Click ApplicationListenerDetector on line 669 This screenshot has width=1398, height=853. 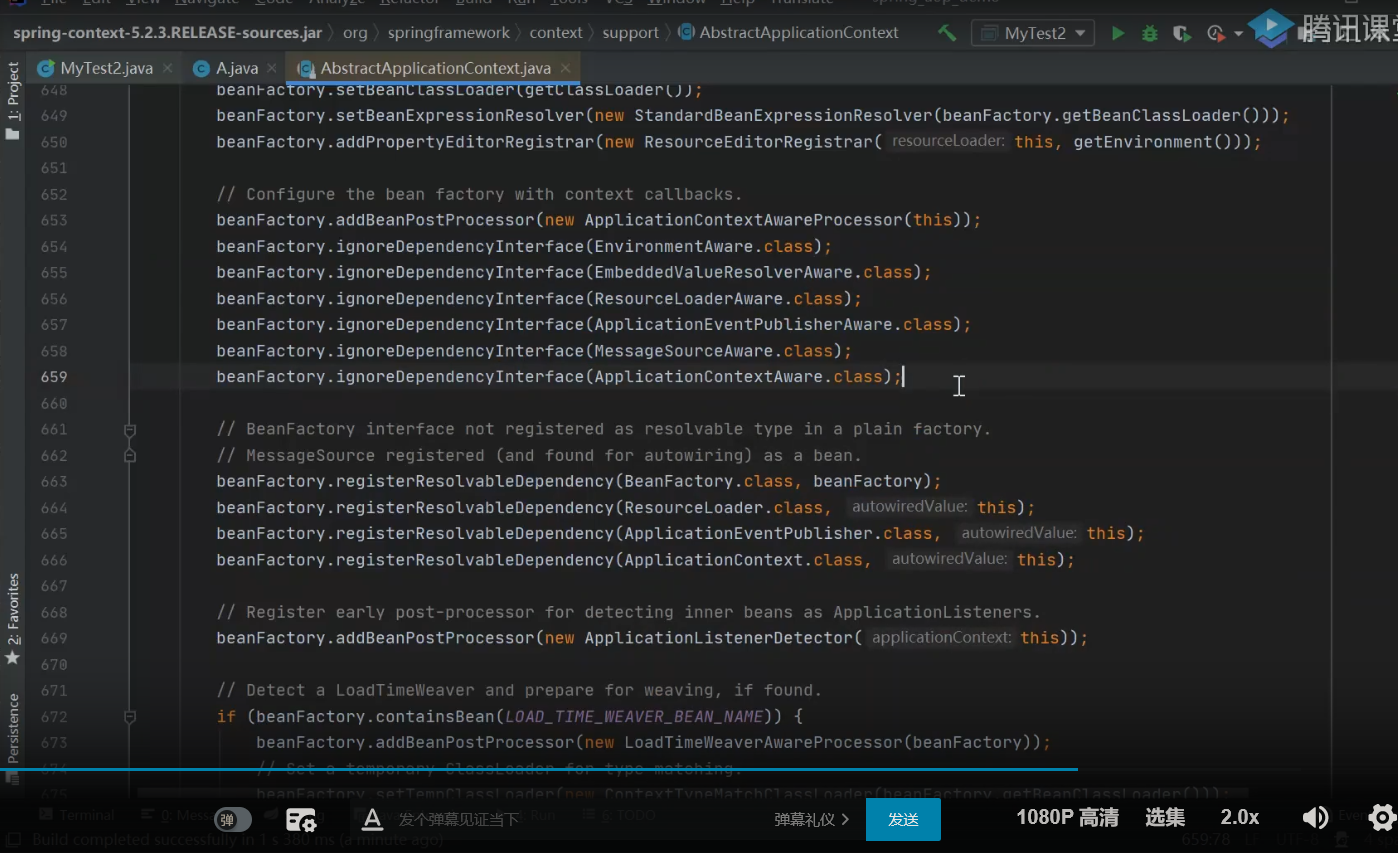718,638
